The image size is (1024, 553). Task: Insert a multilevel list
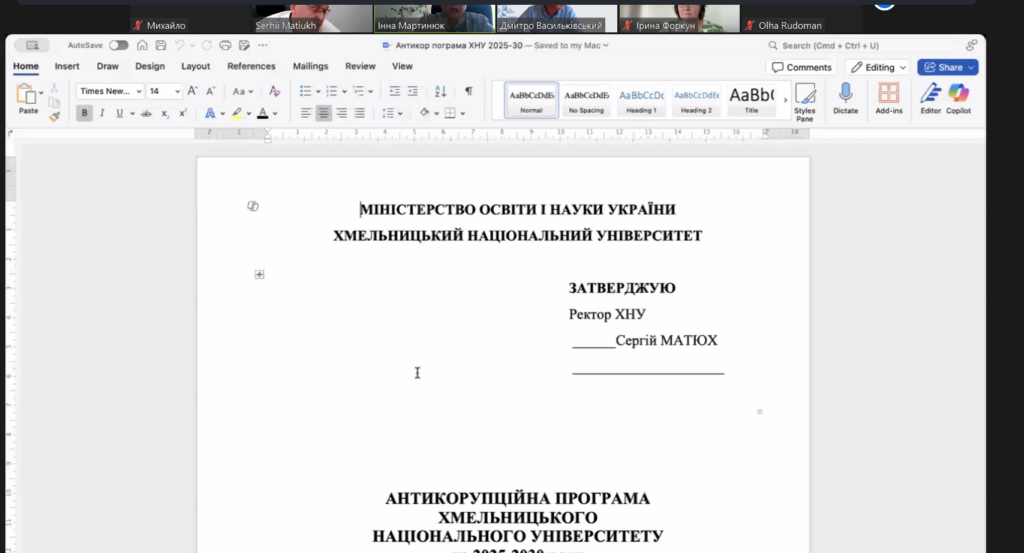coord(358,91)
